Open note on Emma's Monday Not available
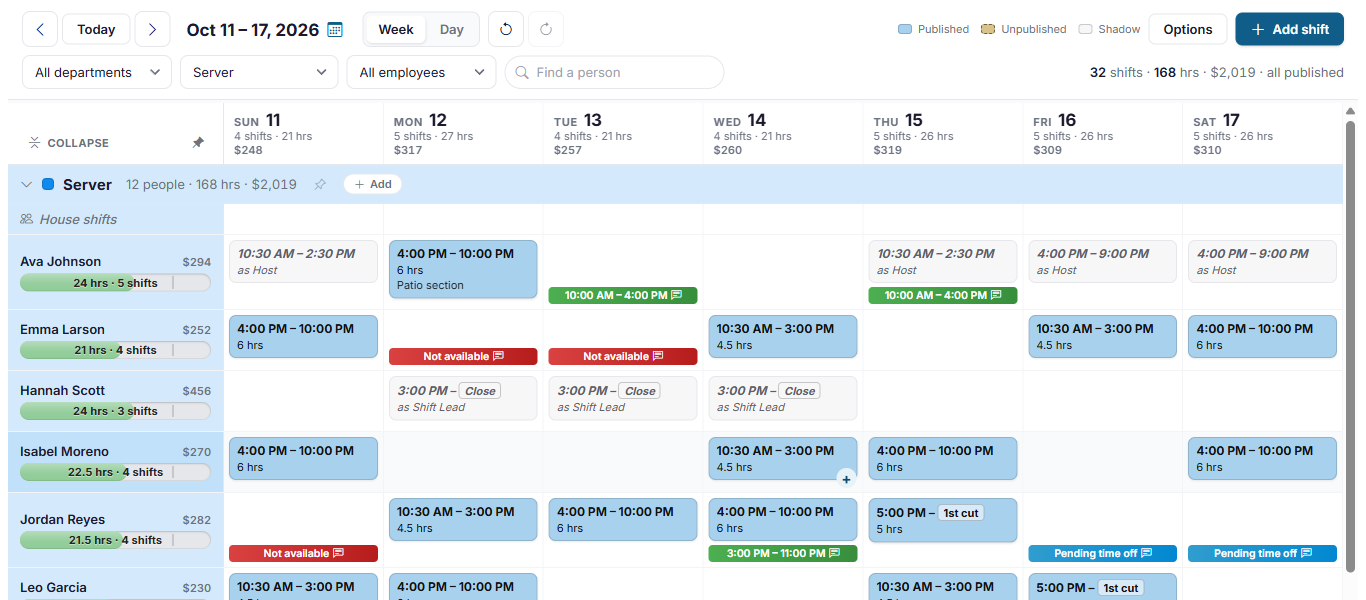Screen dimensions: 1366x600 click(x=498, y=356)
